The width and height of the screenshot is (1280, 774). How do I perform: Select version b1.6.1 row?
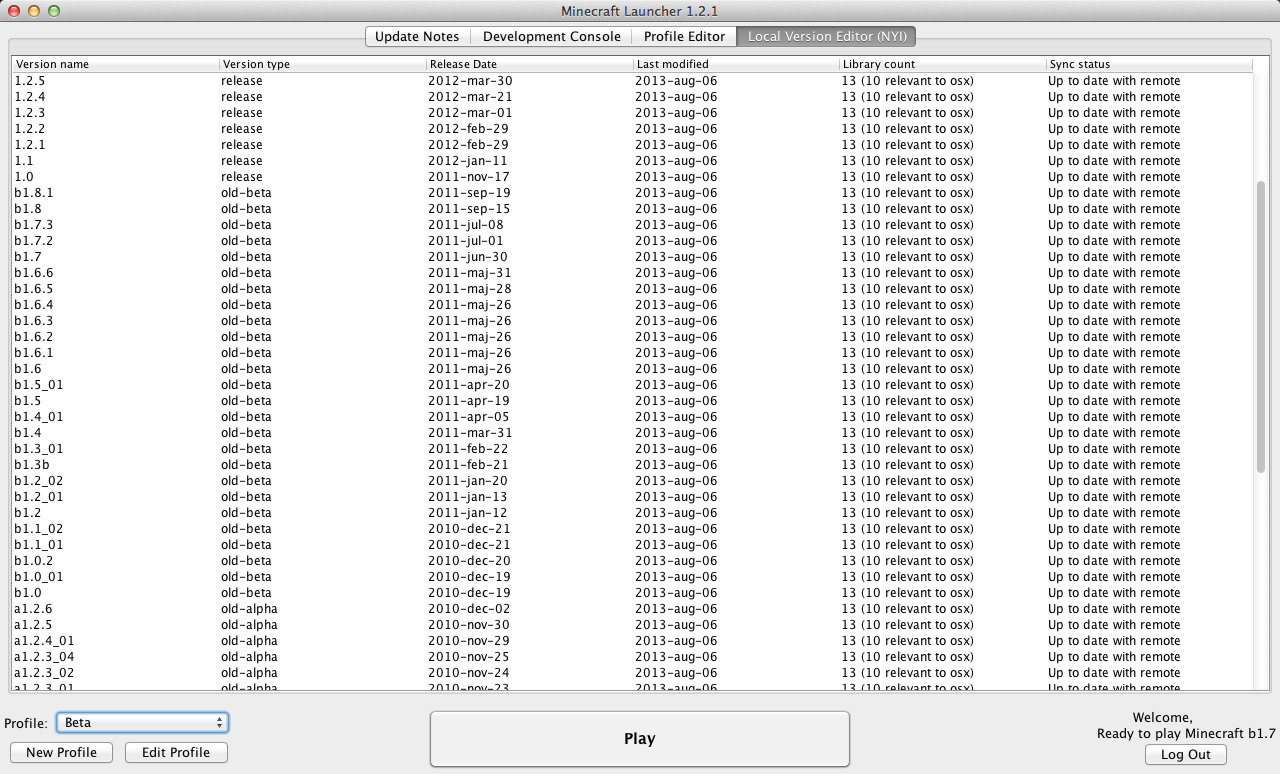(x=633, y=353)
